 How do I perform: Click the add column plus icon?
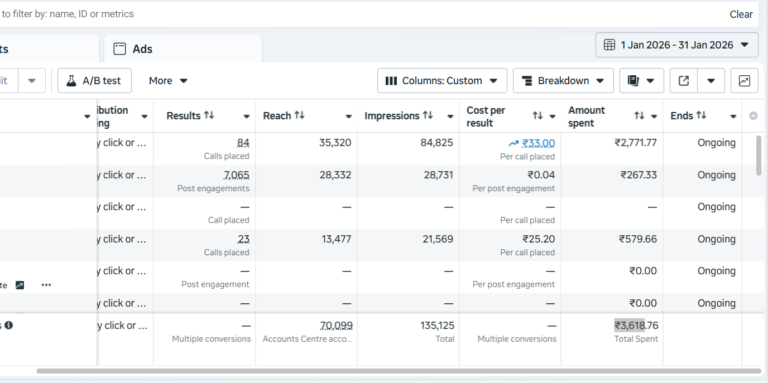coord(753,116)
